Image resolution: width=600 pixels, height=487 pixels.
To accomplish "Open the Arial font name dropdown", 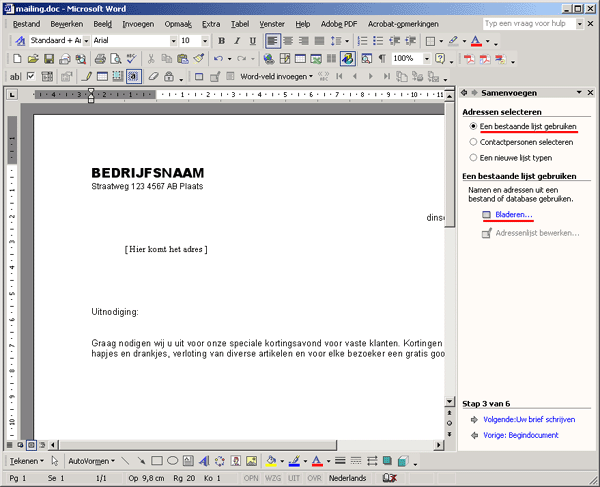I will pyautogui.click(x=167, y=41).
